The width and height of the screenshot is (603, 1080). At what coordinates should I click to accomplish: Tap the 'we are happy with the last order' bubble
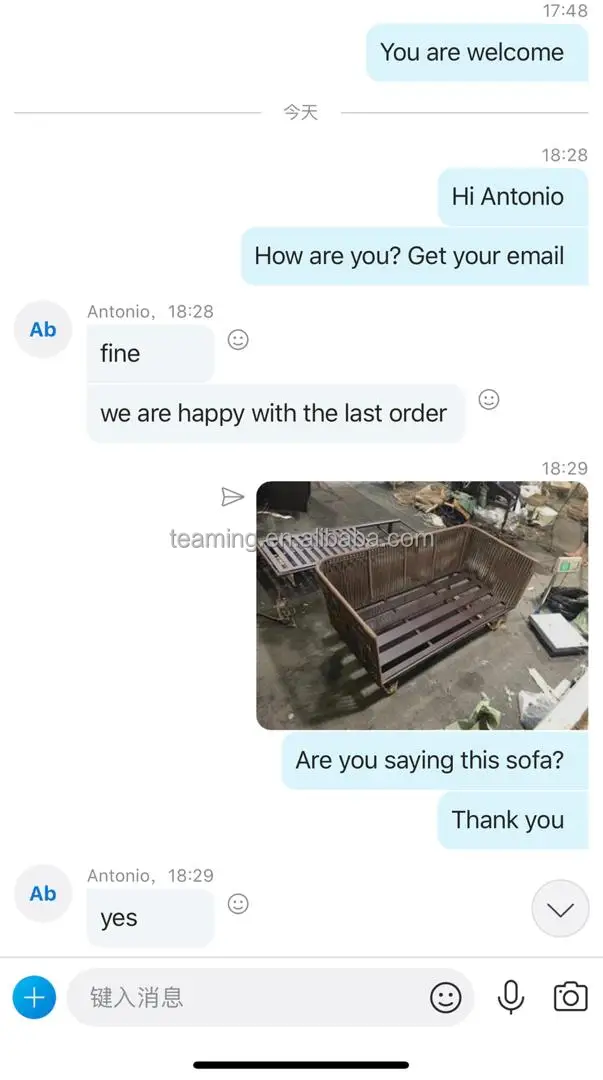(276, 413)
